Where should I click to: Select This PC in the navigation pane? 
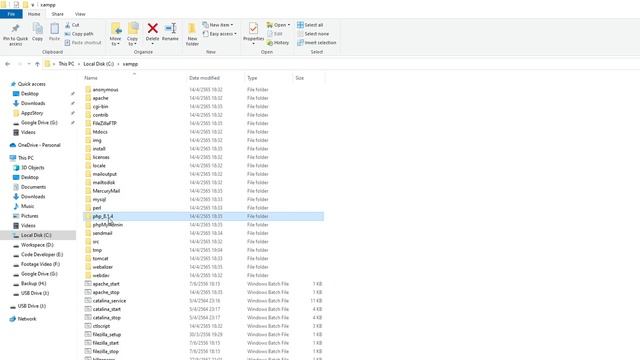coord(26,158)
